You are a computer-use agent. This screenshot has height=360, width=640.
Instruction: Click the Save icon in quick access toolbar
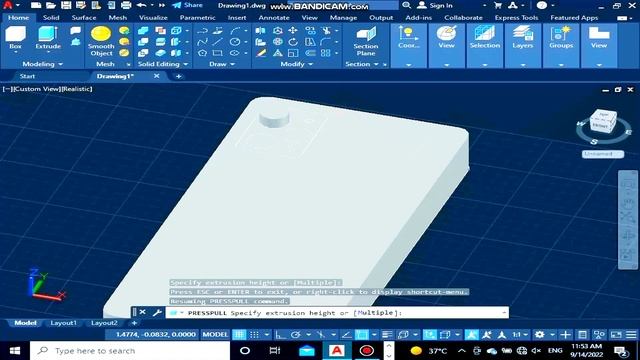point(66,5)
